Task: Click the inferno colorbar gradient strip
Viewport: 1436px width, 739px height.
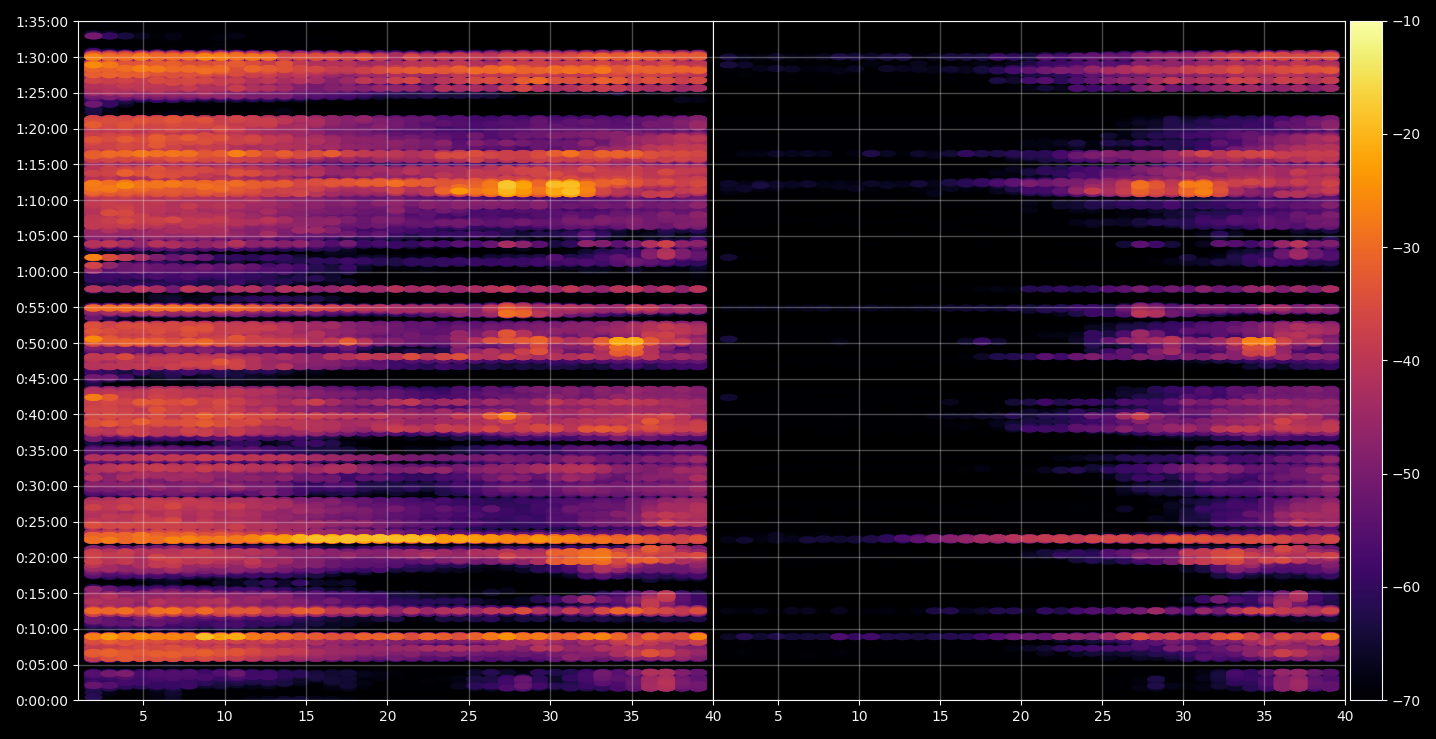Action: (1366, 361)
